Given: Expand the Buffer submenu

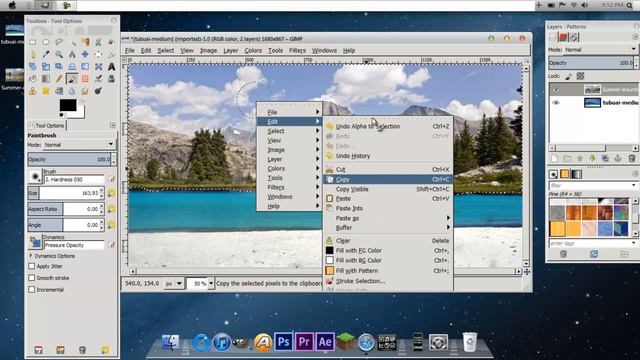Looking at the screenshot, I should [x=388, y=228].
